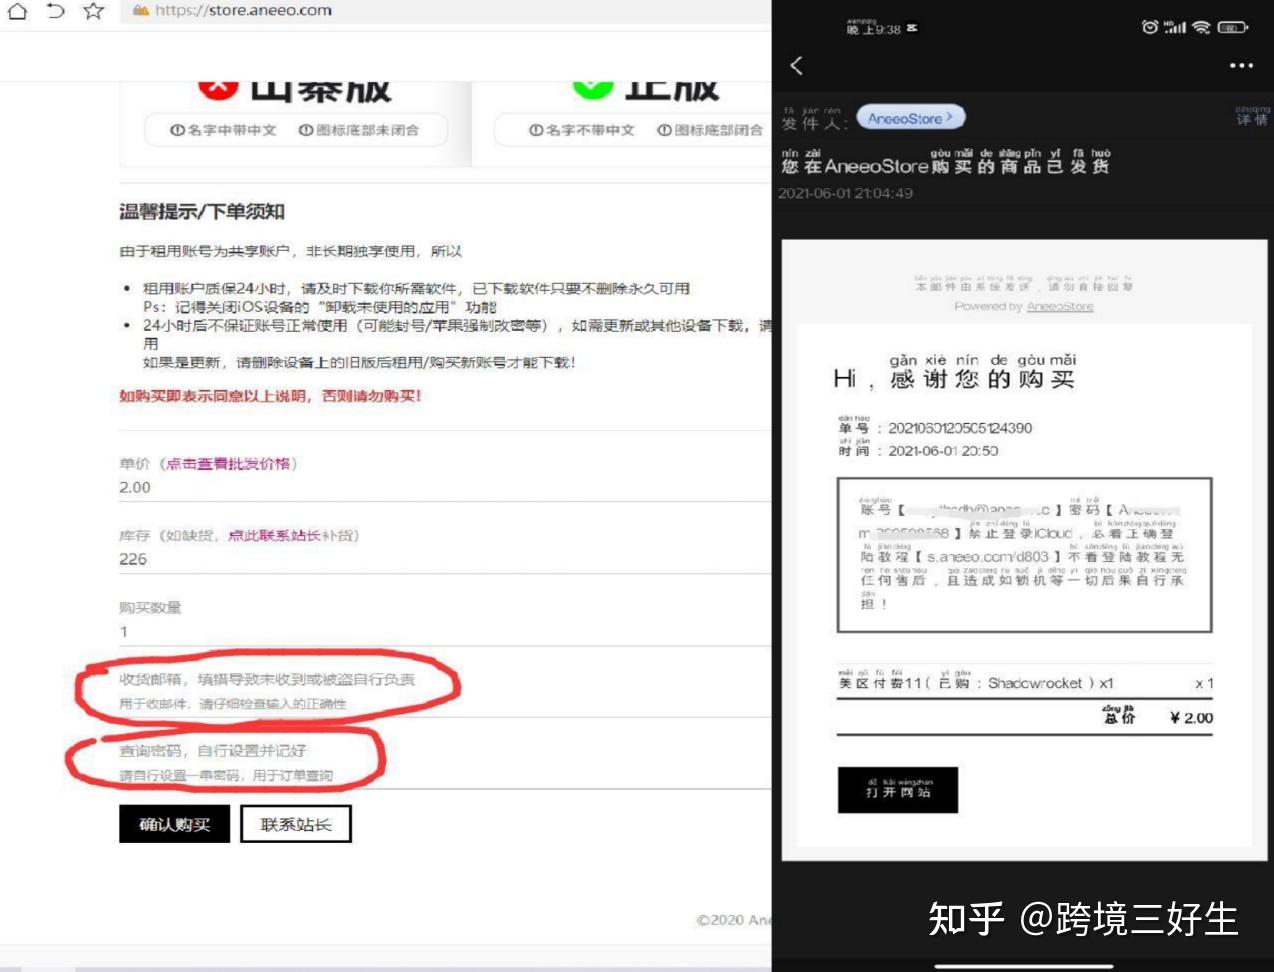
Task: Click the unit price value 2.00
Action: pyautogui.click(x=135, y=487)
